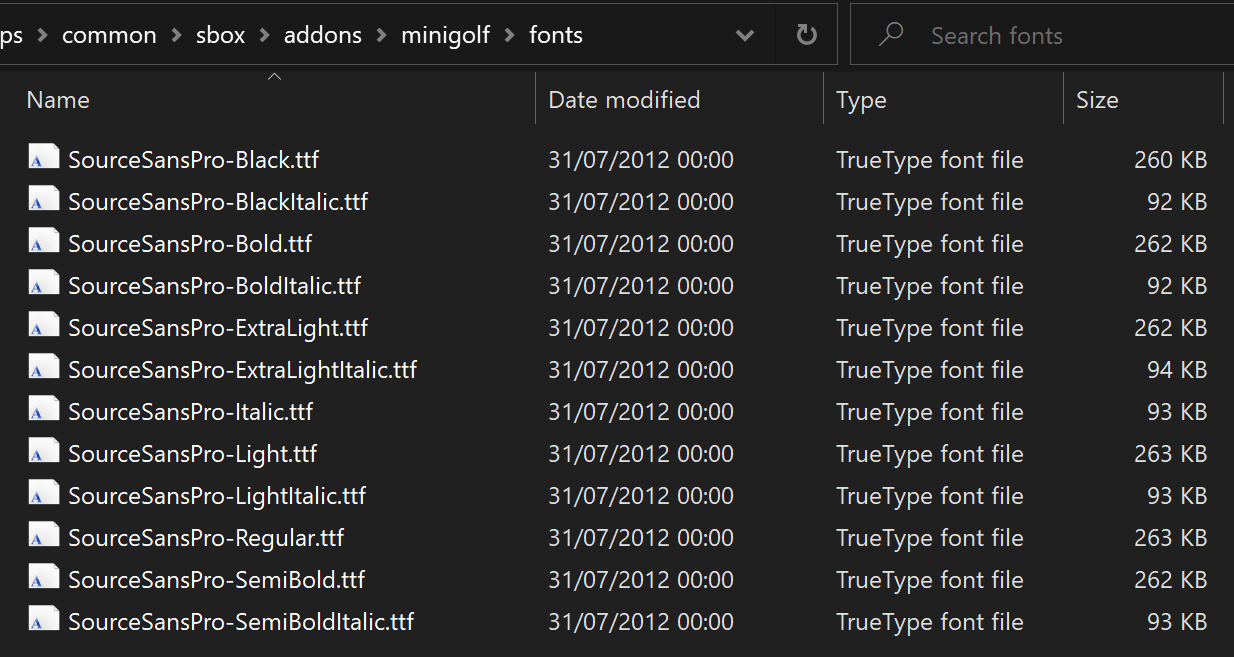Image resolution: width=1234 pixels, height=657 pixels.
Task: Expand the chevron after addons in path
Action: tap(381, 36)
